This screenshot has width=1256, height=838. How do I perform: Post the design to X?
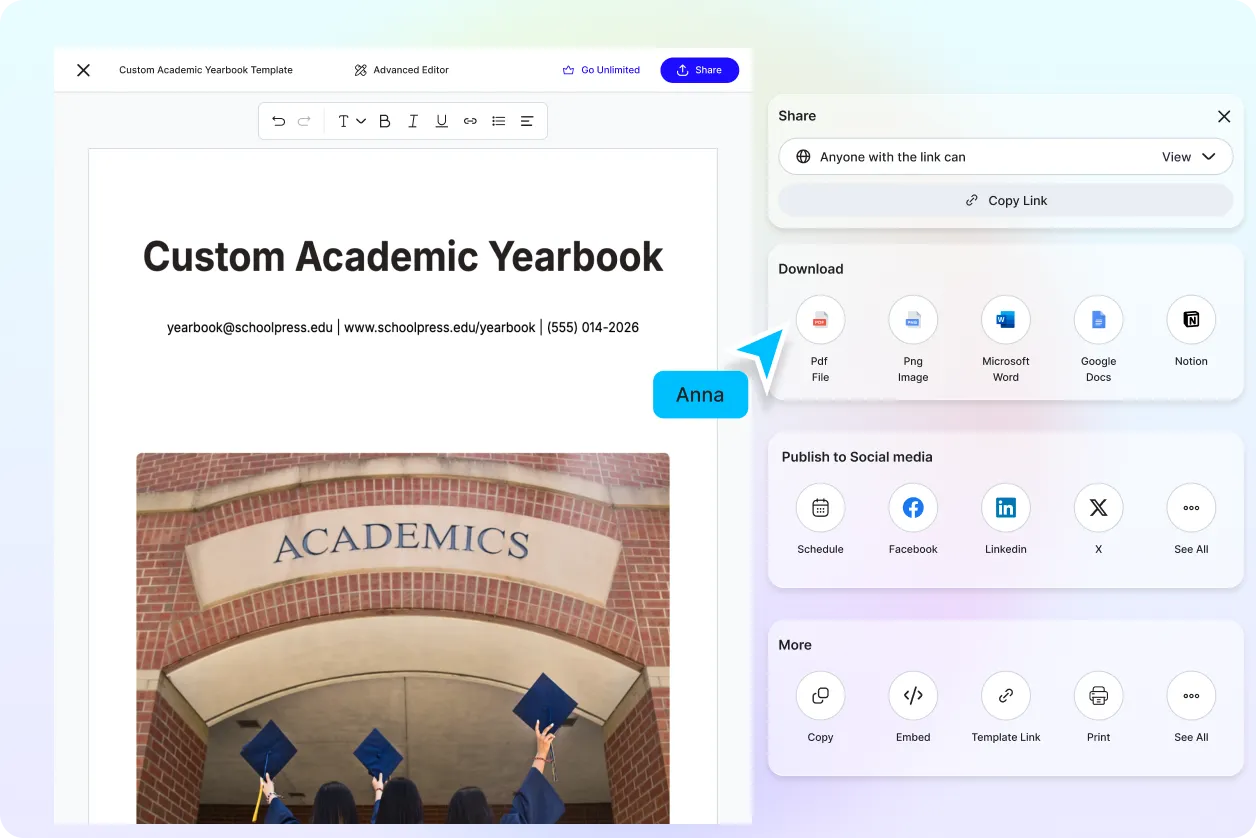point(1098,507)
